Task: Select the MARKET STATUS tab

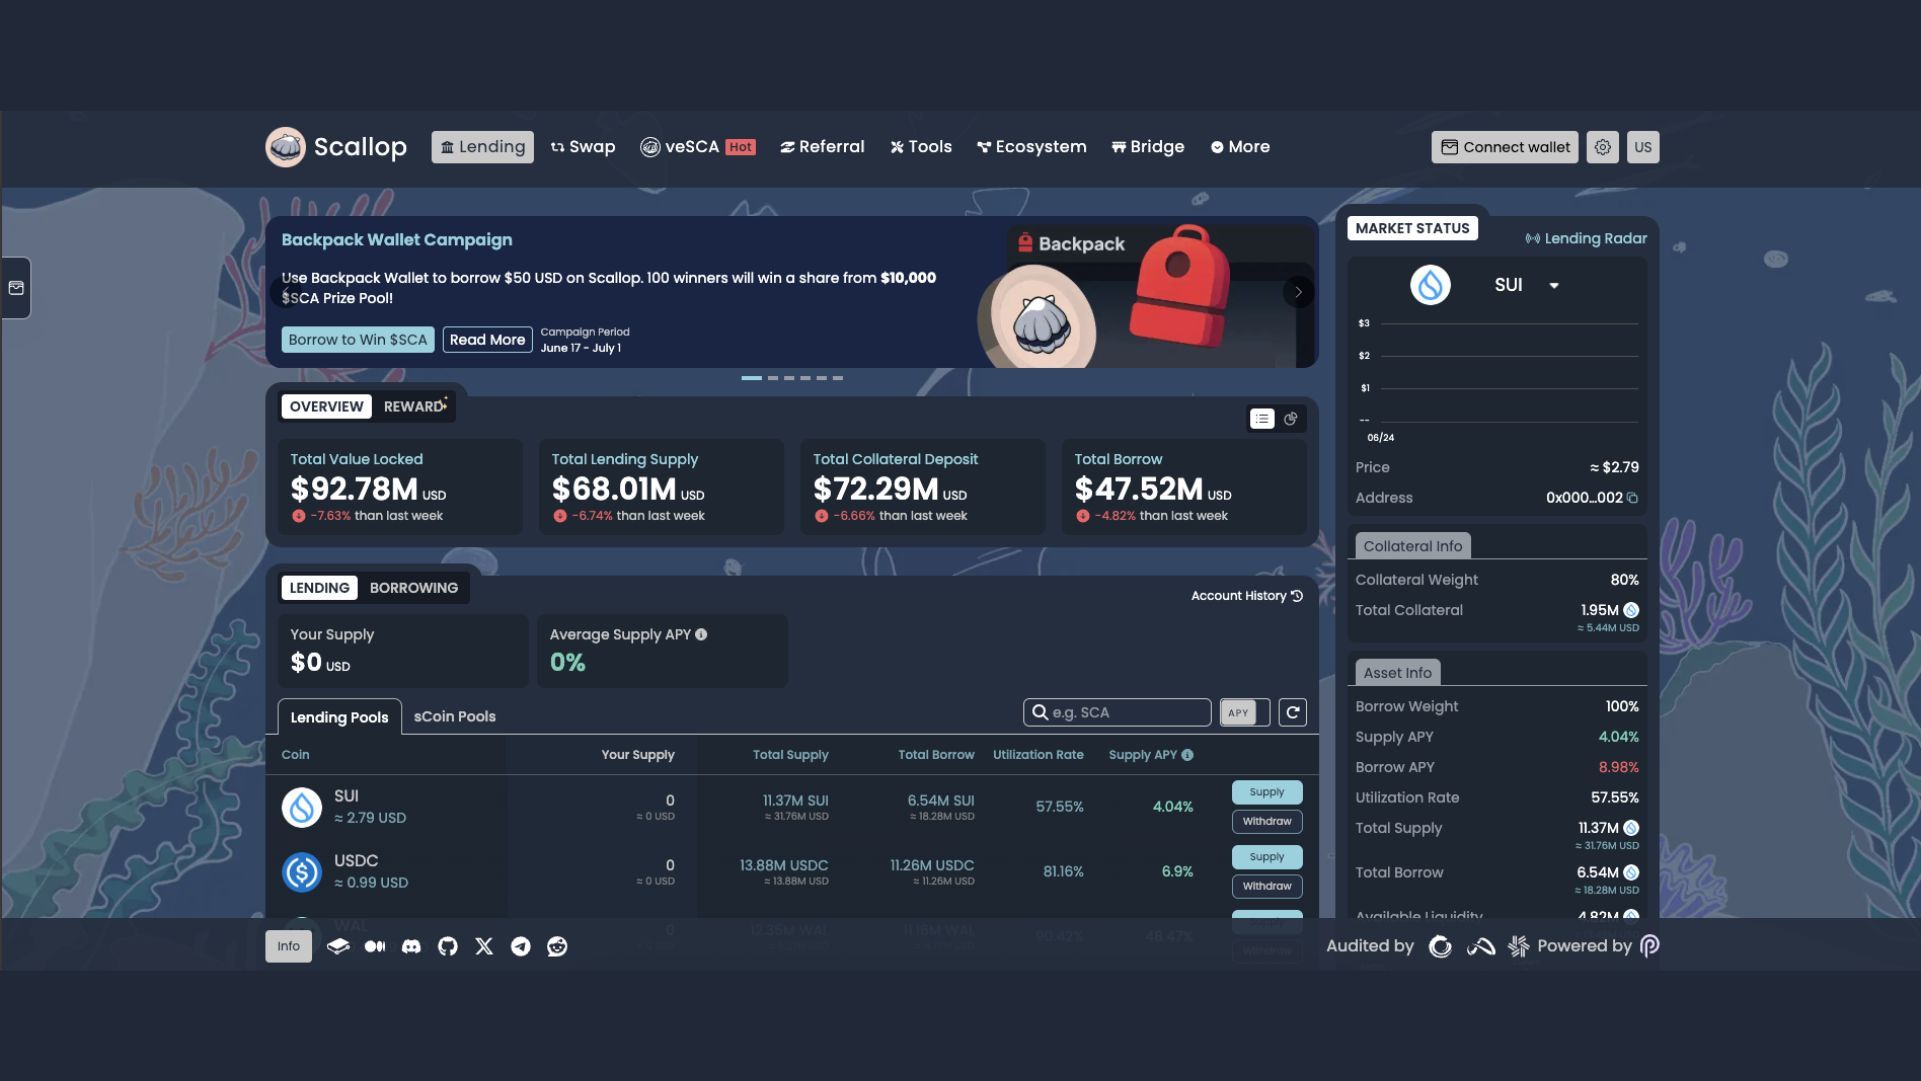Action: pyautogui.click(x=1412, y=228)
